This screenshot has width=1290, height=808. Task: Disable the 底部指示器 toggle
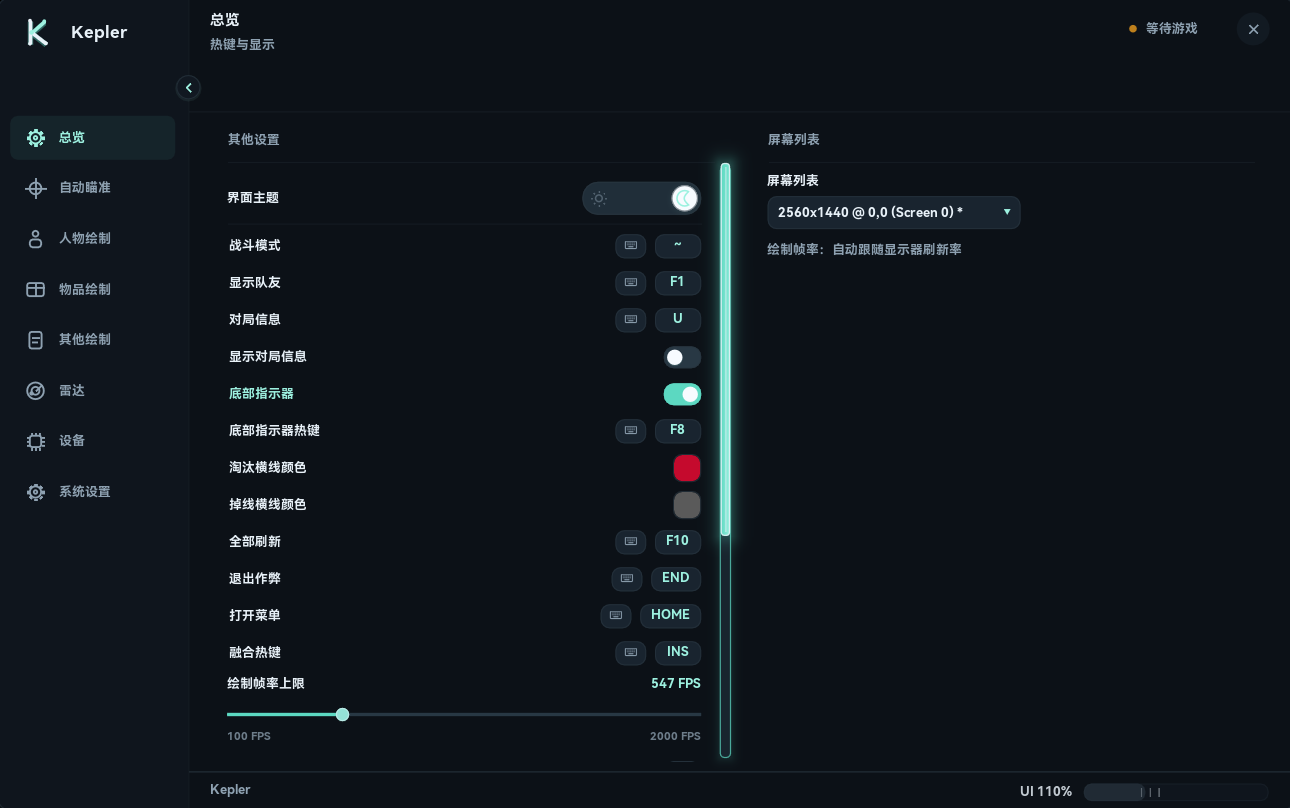tap(682, 394)
